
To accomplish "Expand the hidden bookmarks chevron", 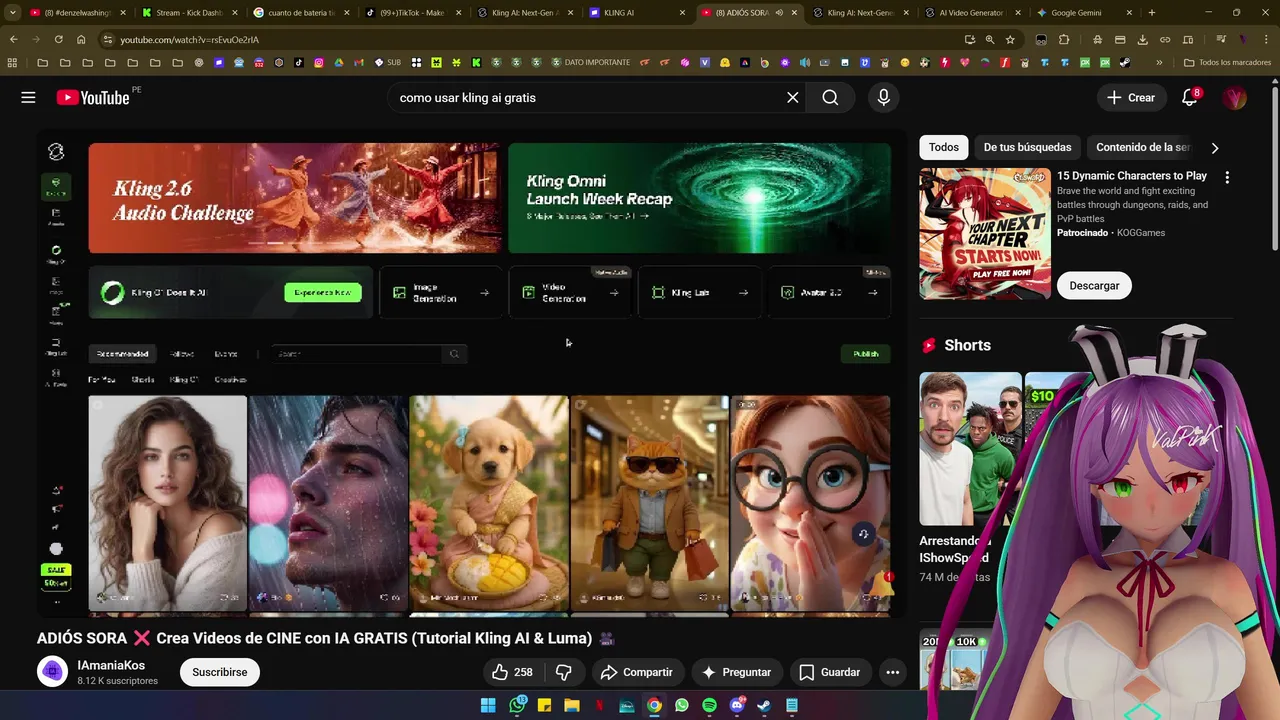I will click(1159, 62).
